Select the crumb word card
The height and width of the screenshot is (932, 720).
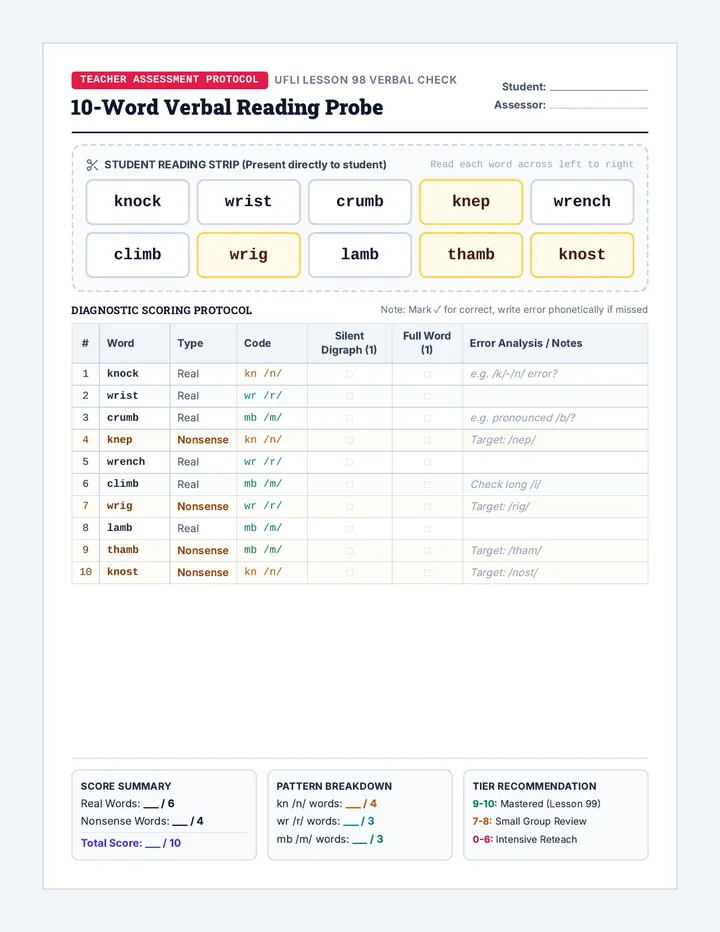coord(360,202)
